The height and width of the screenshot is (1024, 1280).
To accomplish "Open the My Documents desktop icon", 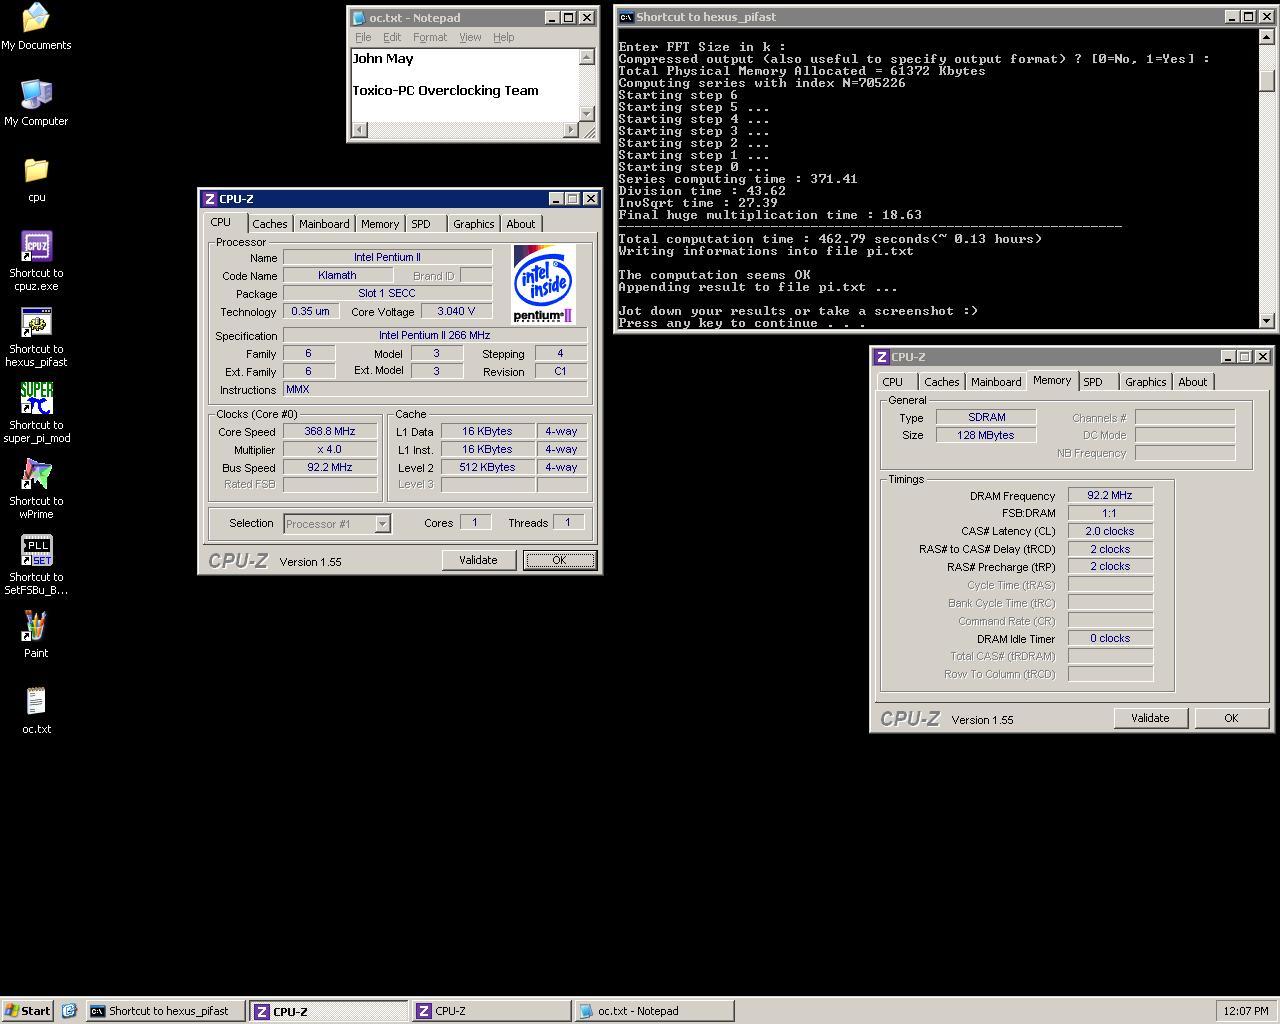I will coord(36,26).
